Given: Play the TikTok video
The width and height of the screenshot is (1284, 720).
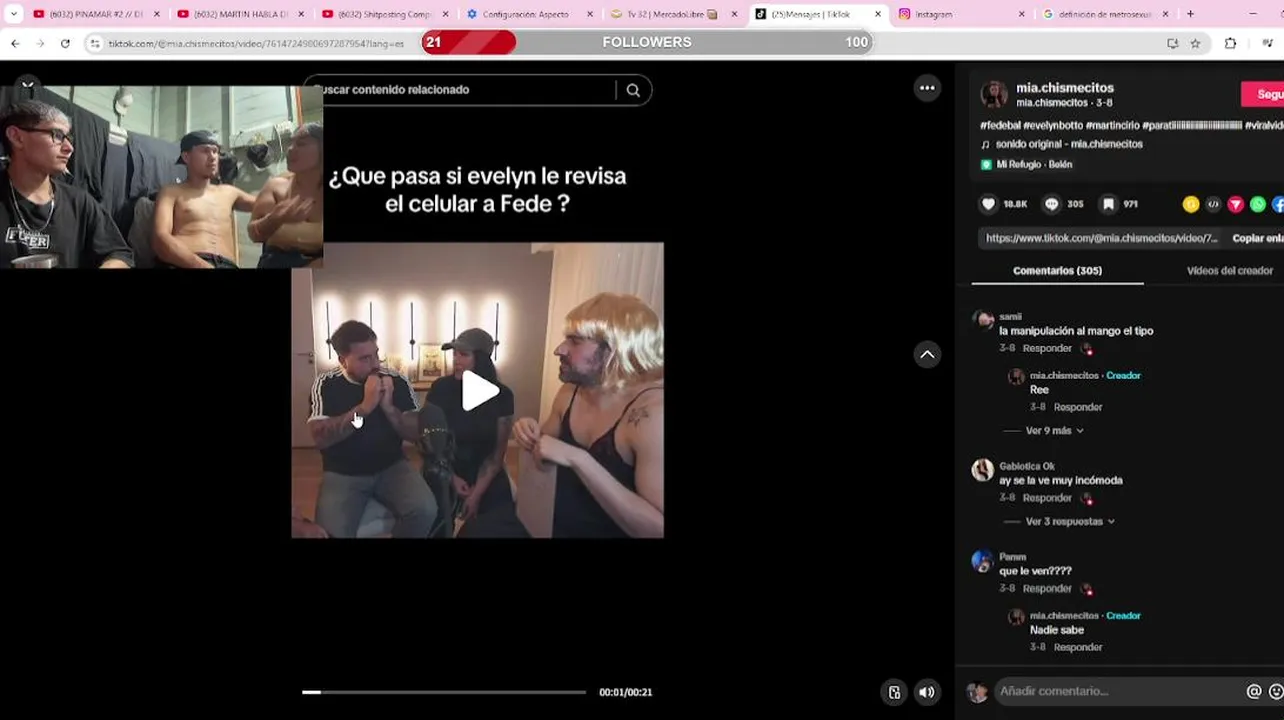Looking at the screenshot, I should tap(479, 392).
